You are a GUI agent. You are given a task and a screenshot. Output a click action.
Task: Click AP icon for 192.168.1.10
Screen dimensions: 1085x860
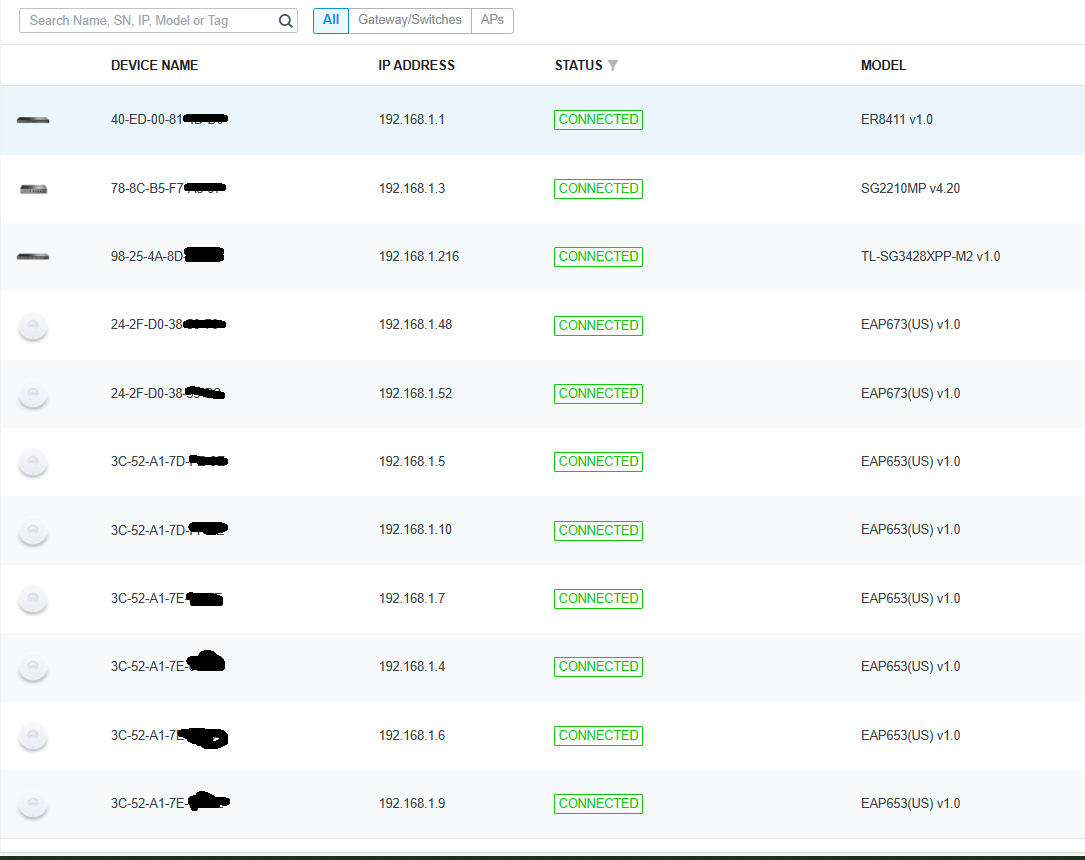coord(33,531)
